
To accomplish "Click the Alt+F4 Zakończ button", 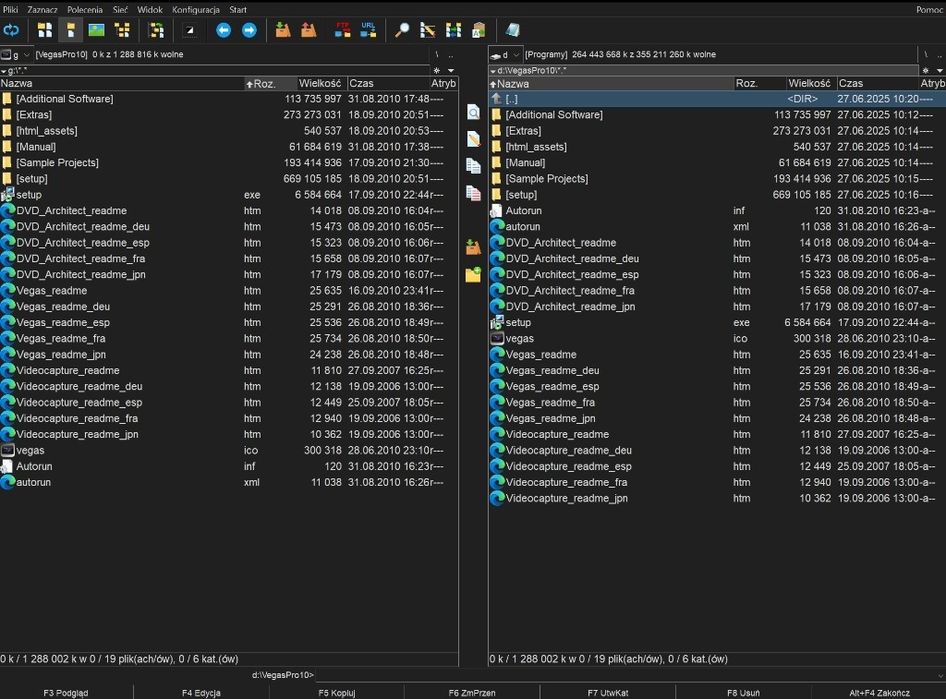I will [879, 693].
